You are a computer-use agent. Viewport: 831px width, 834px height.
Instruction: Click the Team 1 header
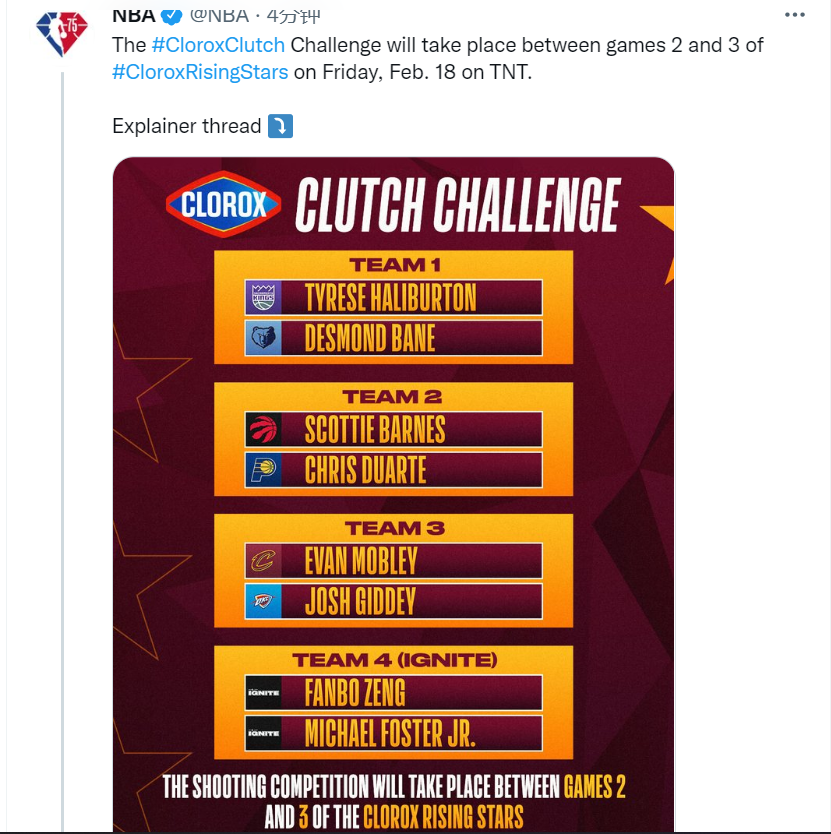[x=394, y=265]
